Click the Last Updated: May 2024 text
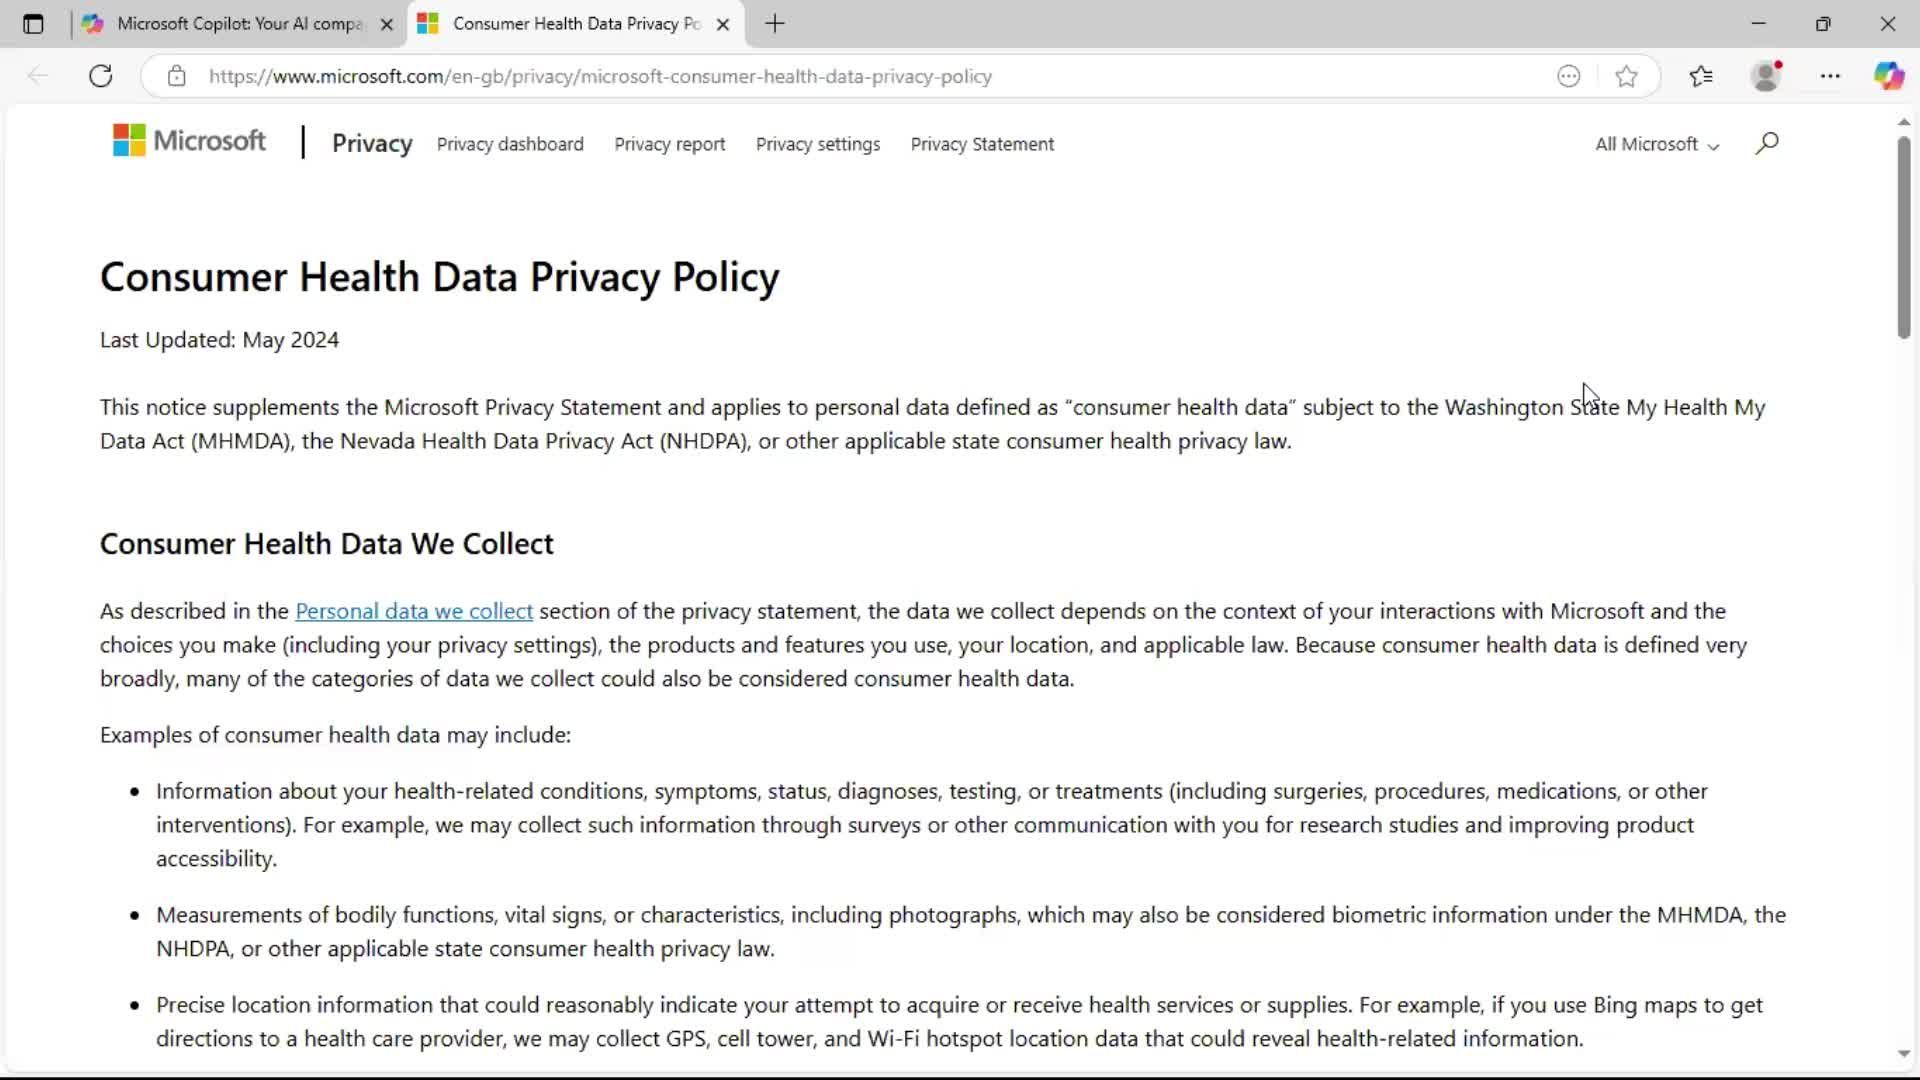1920x1080 pixels. (219, 340)
